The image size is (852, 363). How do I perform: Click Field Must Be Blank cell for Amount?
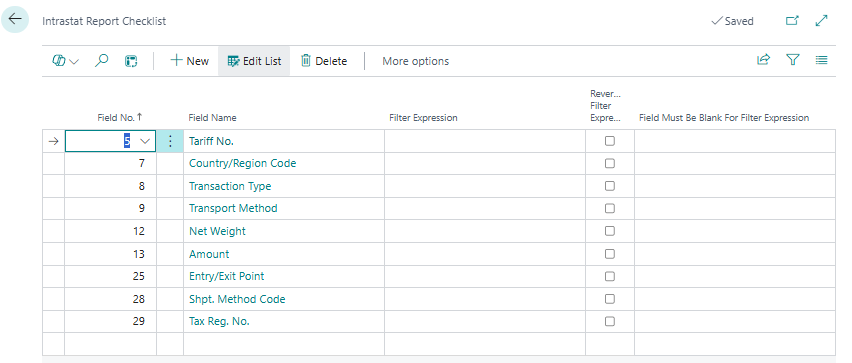(x=735, y=254)
